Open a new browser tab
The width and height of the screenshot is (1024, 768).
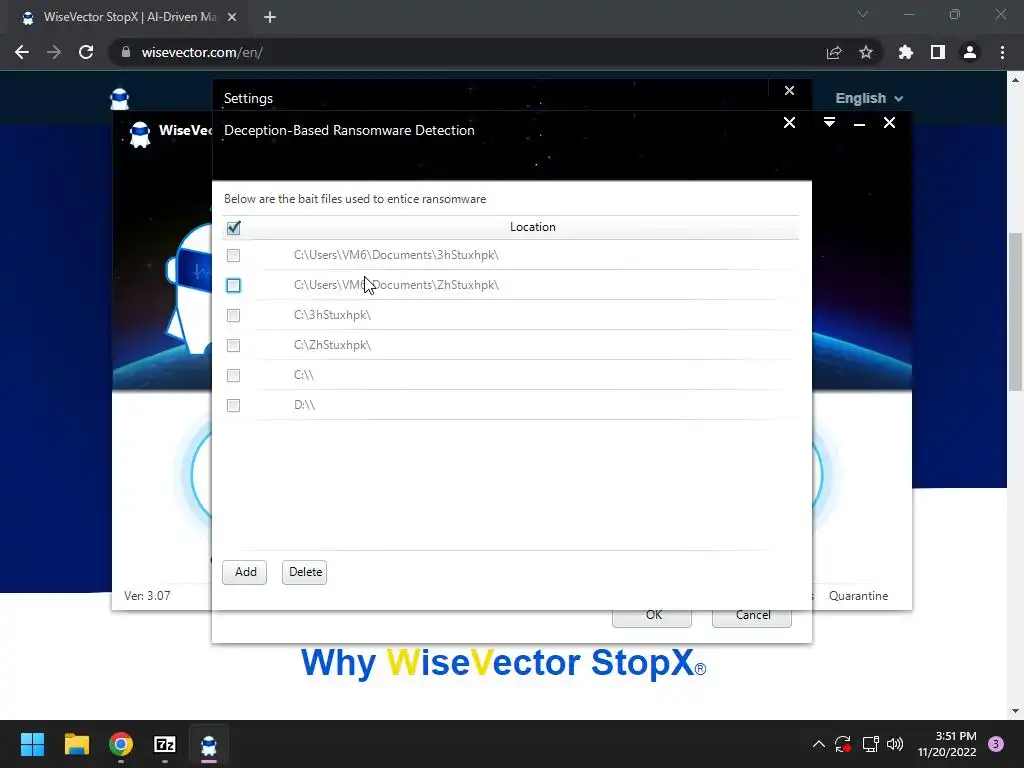coord(270,18)
